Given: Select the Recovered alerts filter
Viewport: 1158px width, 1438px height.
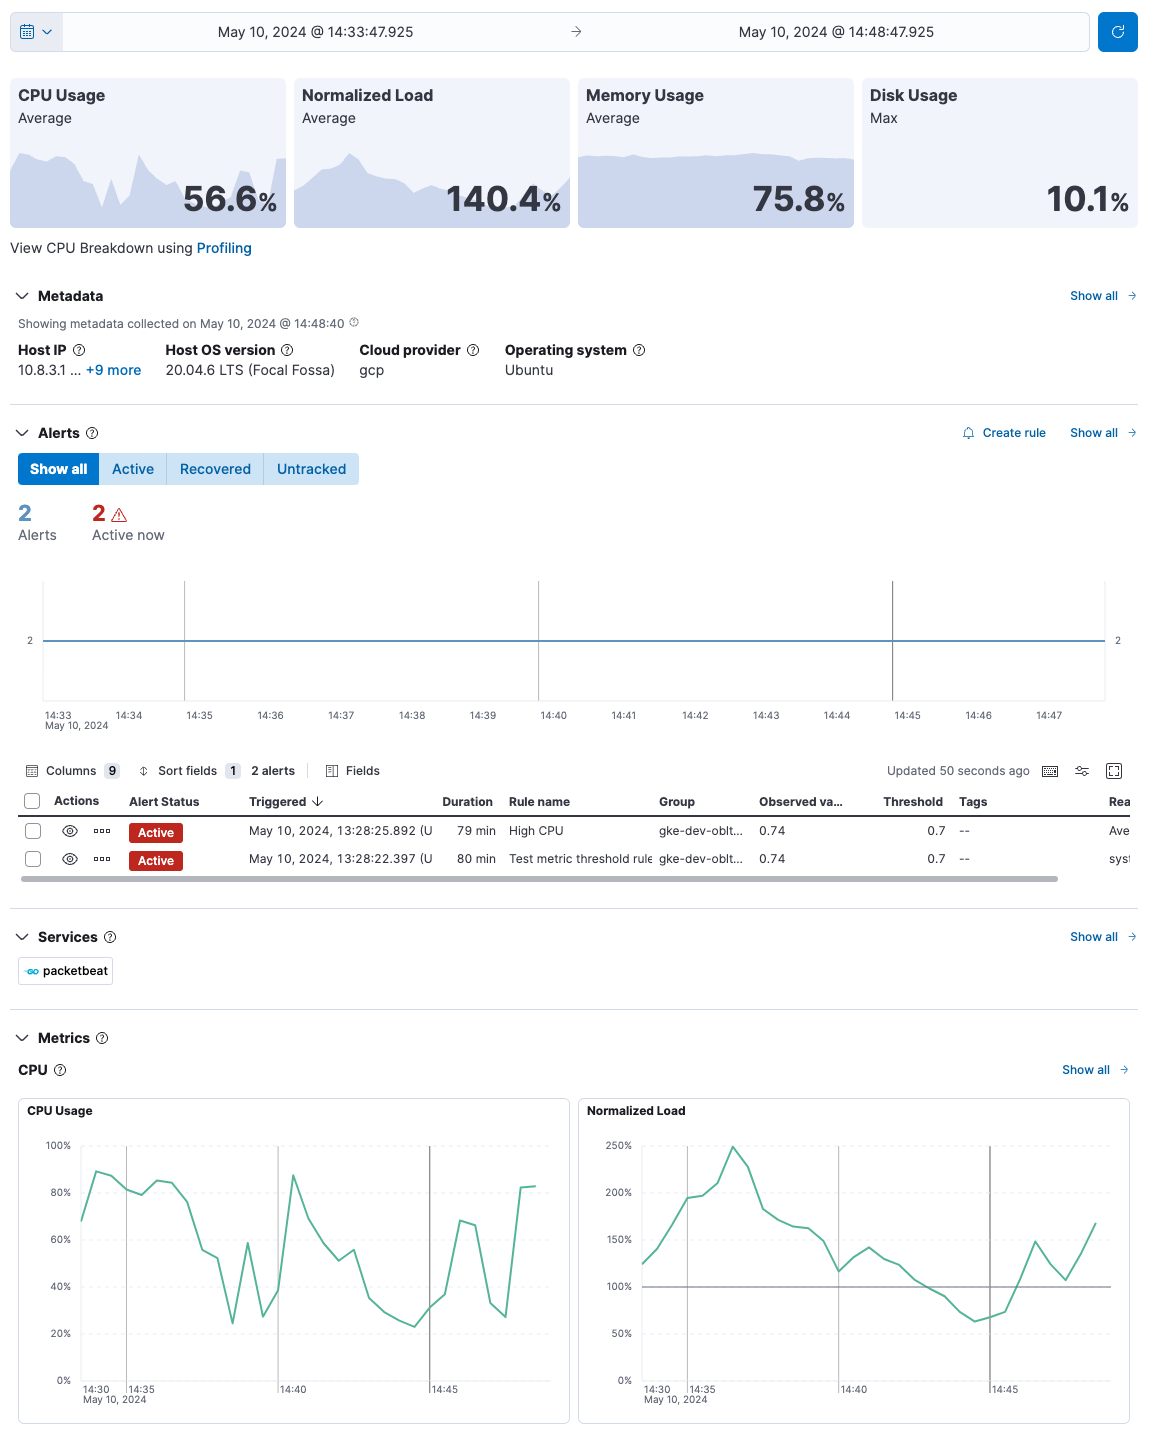Looking at the screenshot, I should coord(215,469).
